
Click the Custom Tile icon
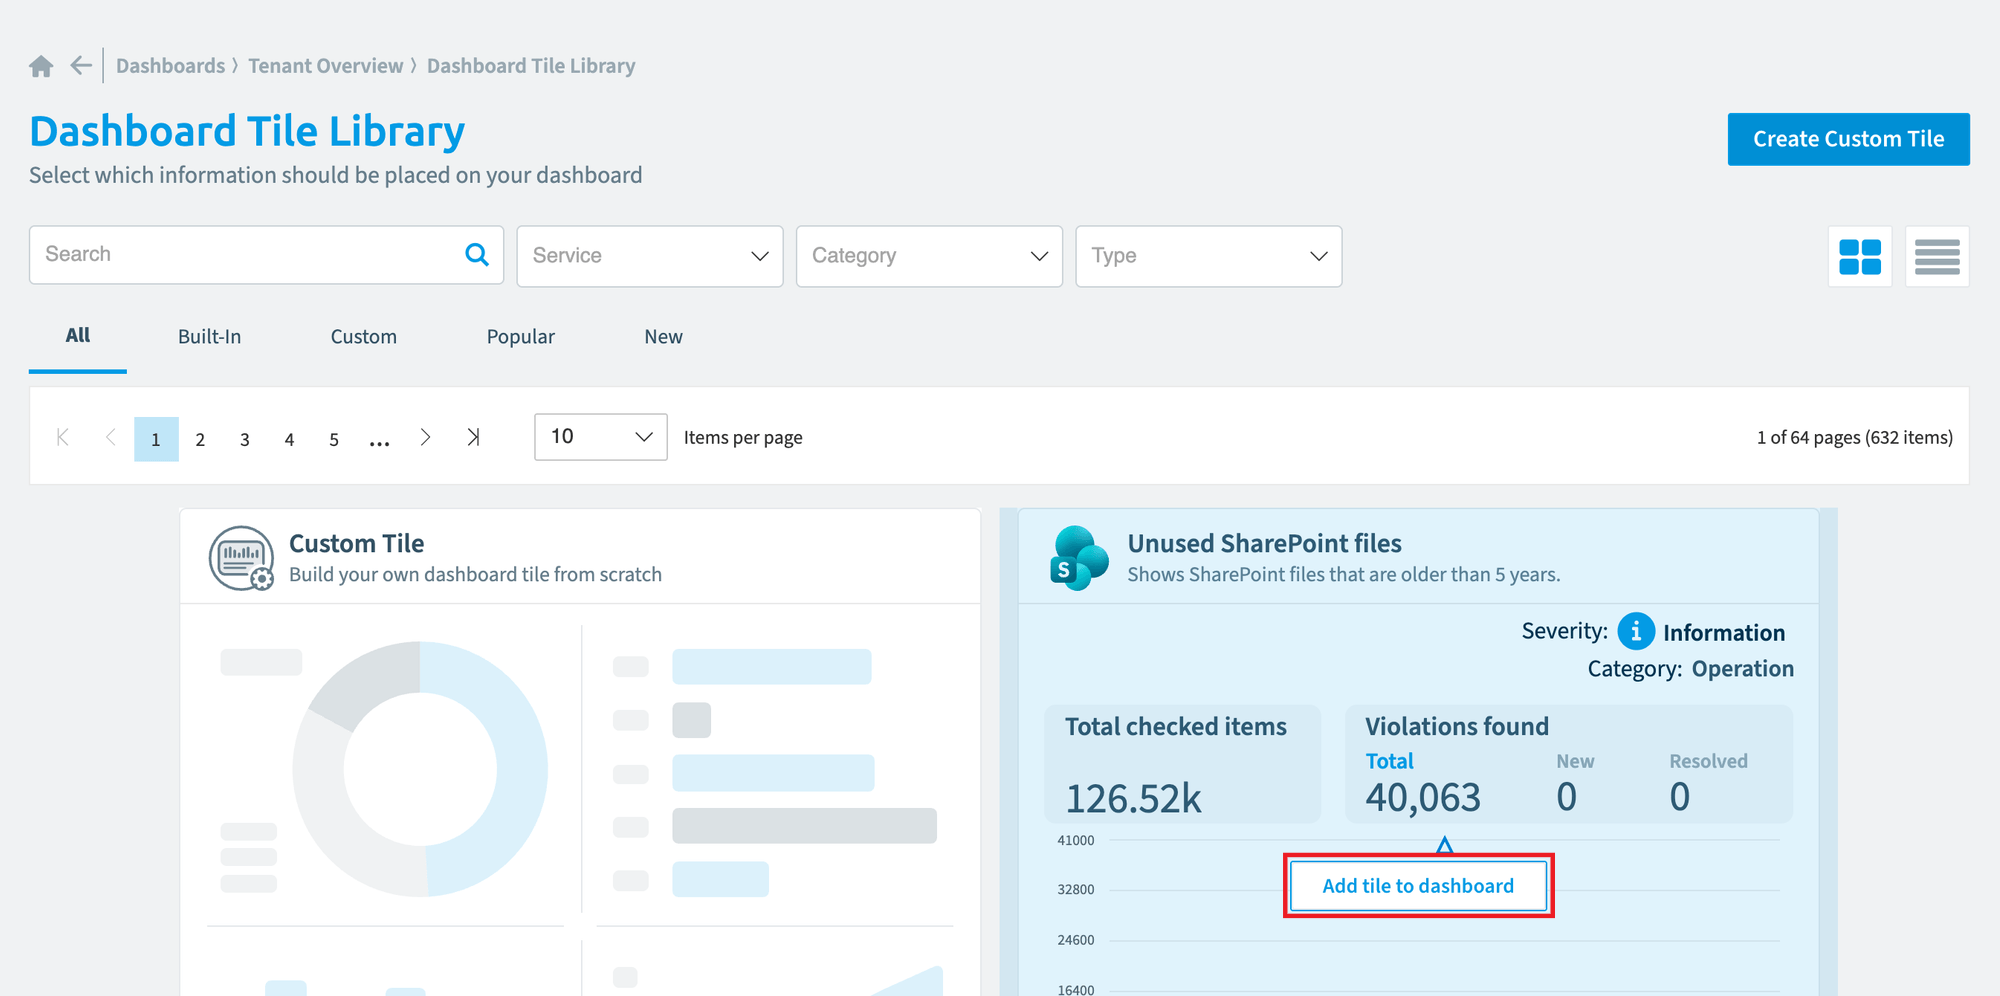click(x=241, y=558)
